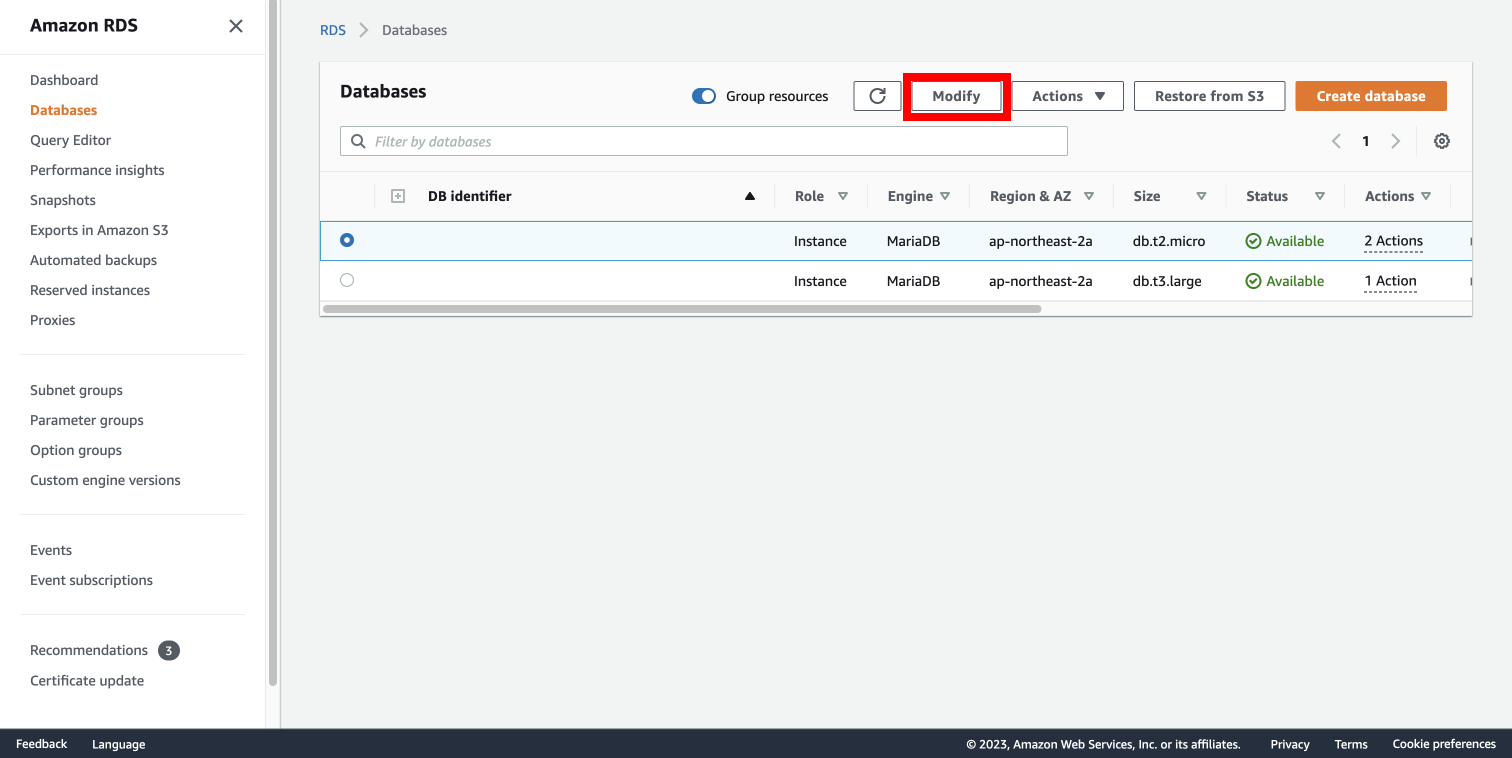The height and width of the screenshot is (758, 1512).
Task: Open Events in sidebar
Action: 51,550
